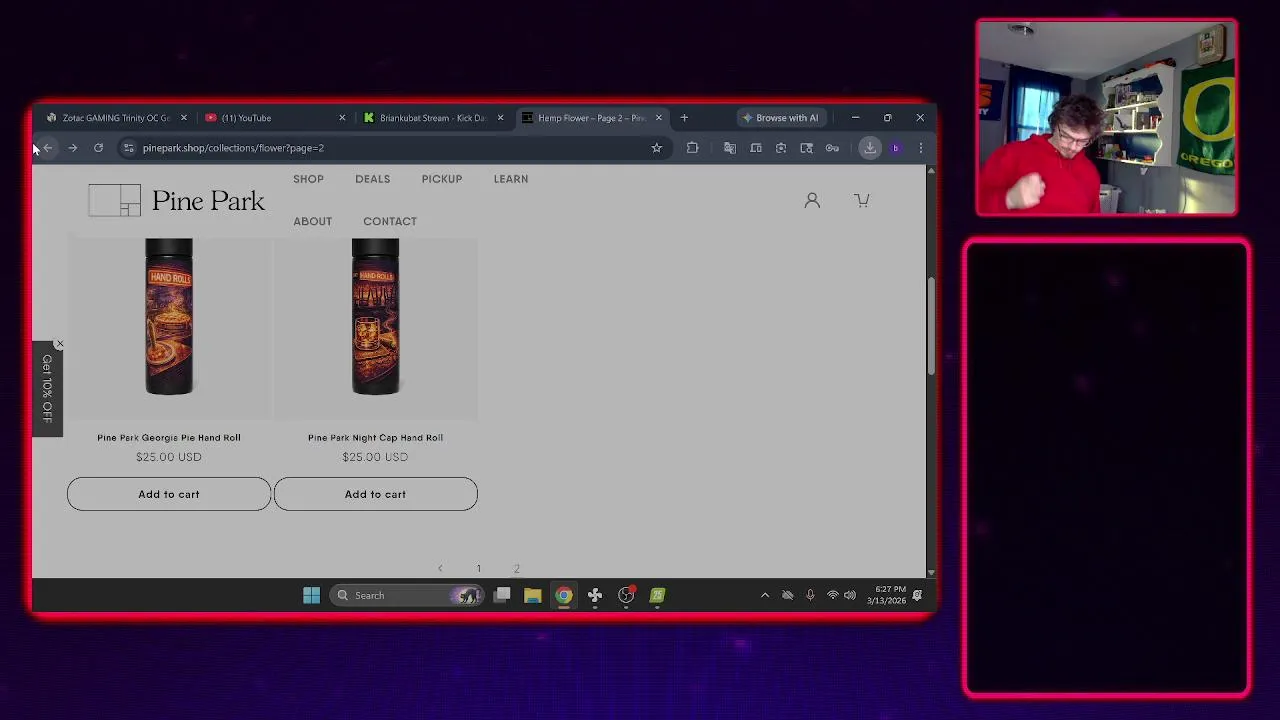Dismiss the Get 10% OFF popup tab

[59, 344]
